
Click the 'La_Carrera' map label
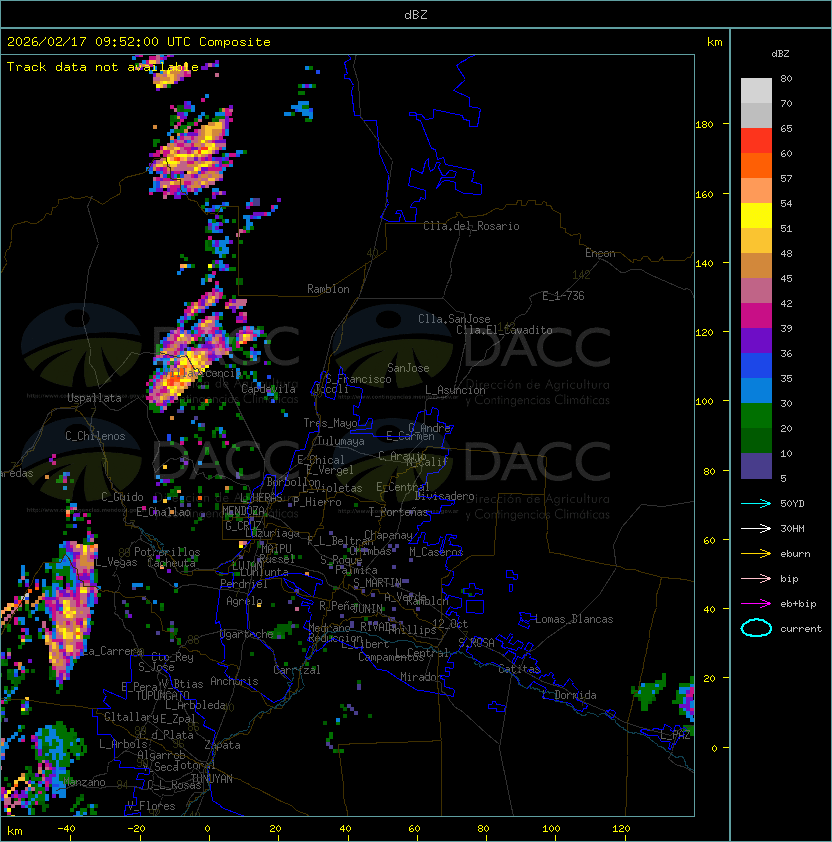(113, 651)
